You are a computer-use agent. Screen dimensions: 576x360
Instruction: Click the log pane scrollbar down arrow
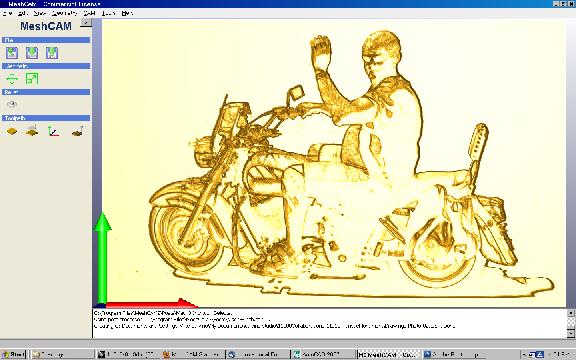(x=571, y=334)
